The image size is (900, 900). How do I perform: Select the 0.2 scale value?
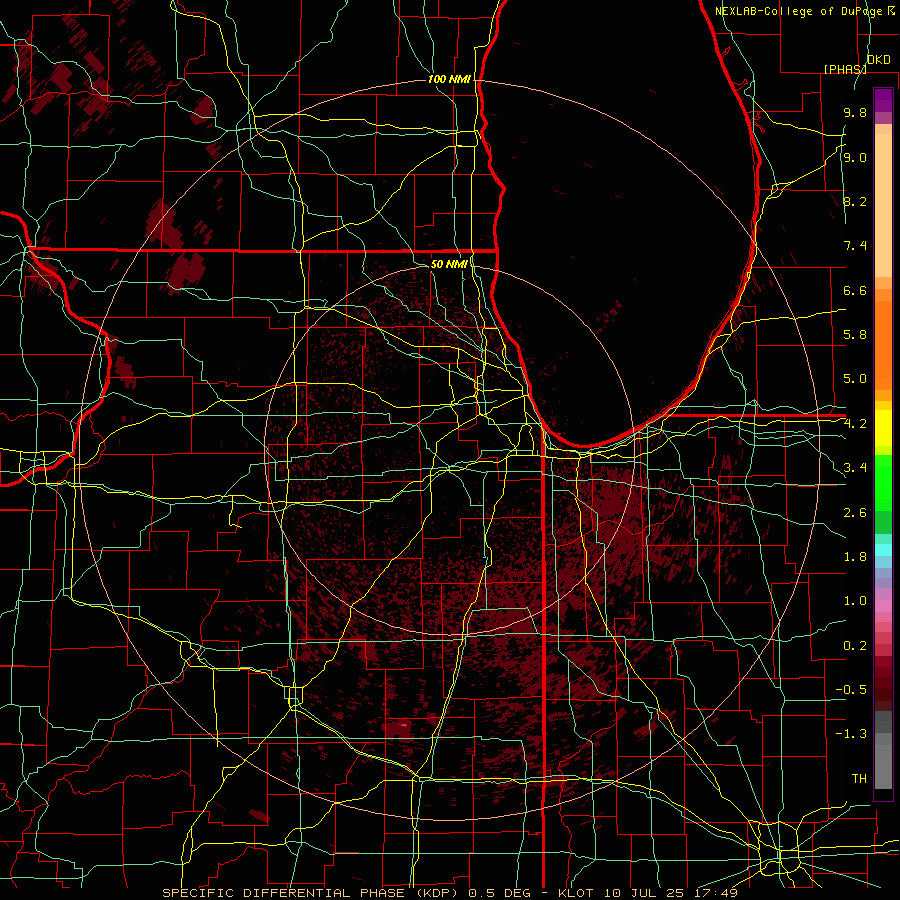855,646
